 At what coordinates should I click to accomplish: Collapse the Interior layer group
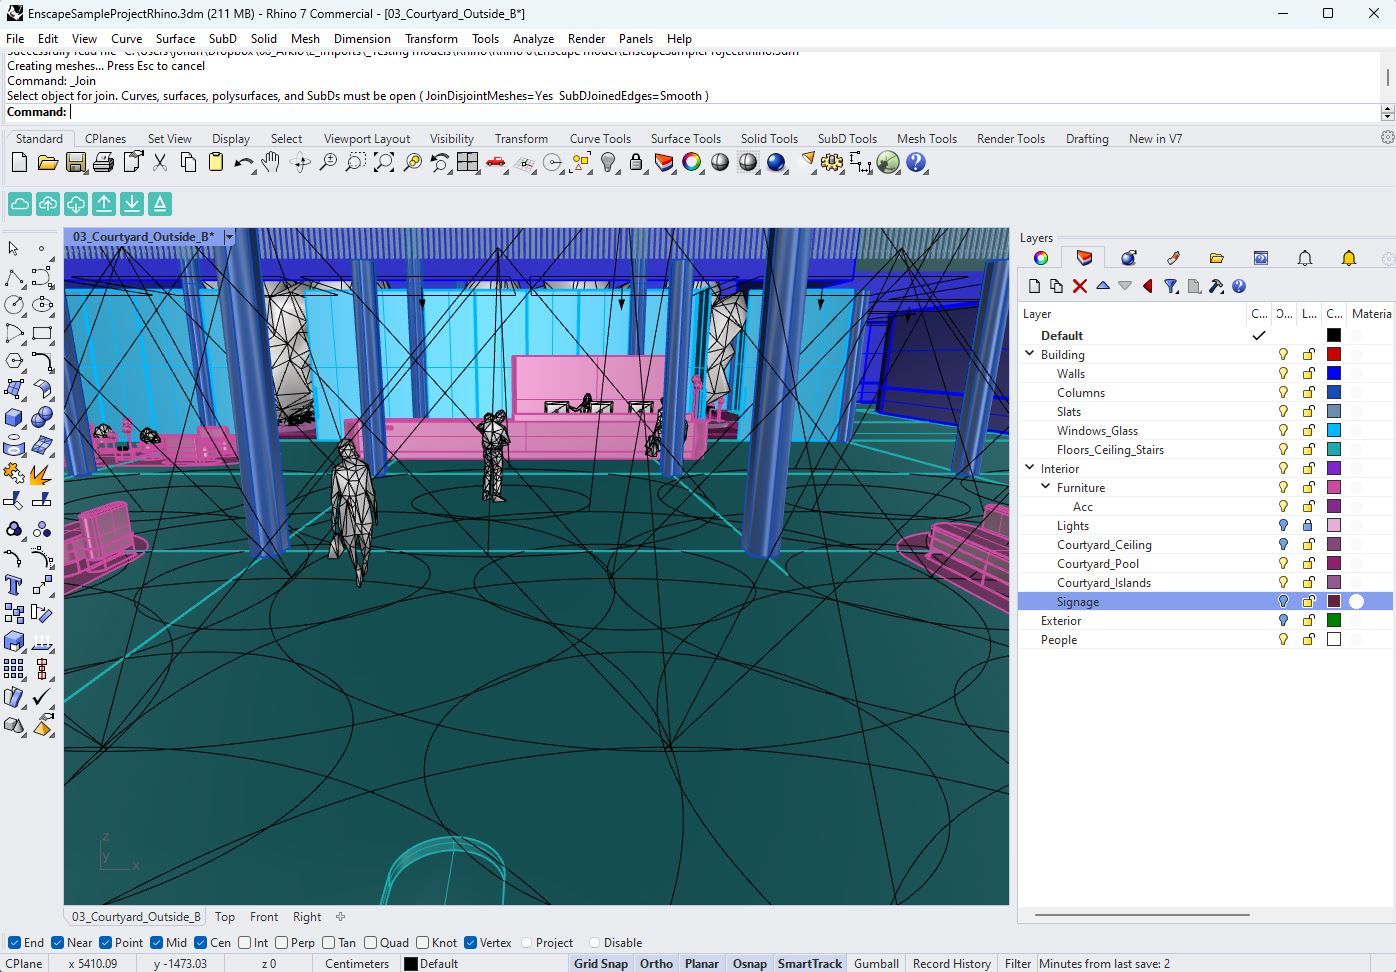tap(1029, 468)
